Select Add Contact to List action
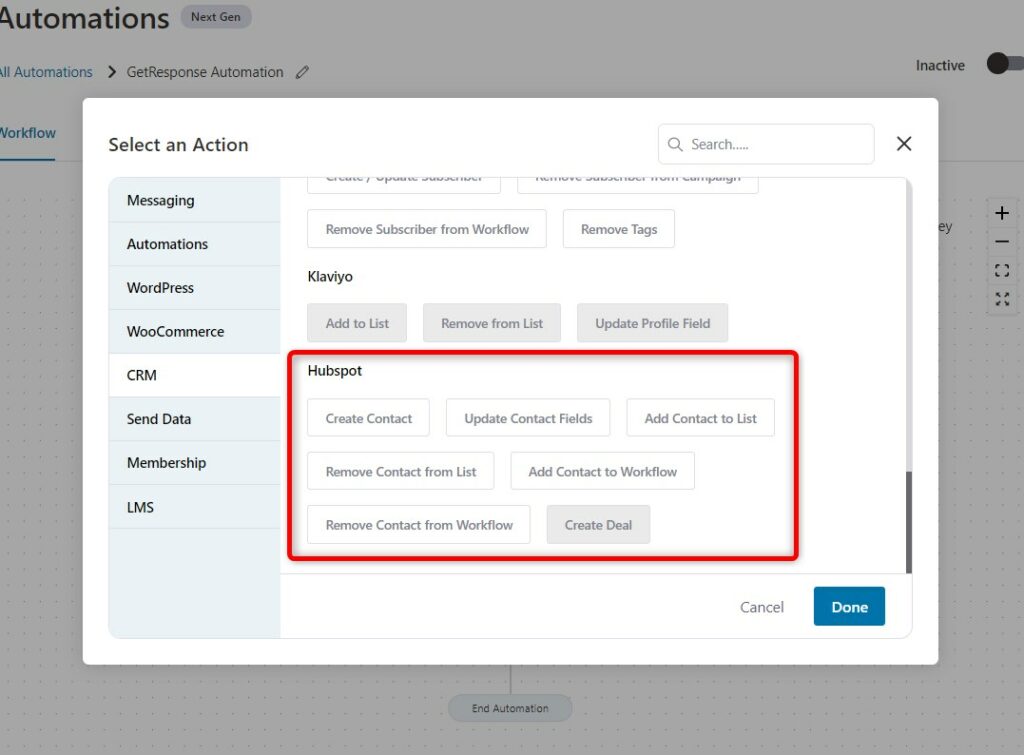Image resolution: width=1024 pixels, height=755 pixels. click(x=701, y=418)
